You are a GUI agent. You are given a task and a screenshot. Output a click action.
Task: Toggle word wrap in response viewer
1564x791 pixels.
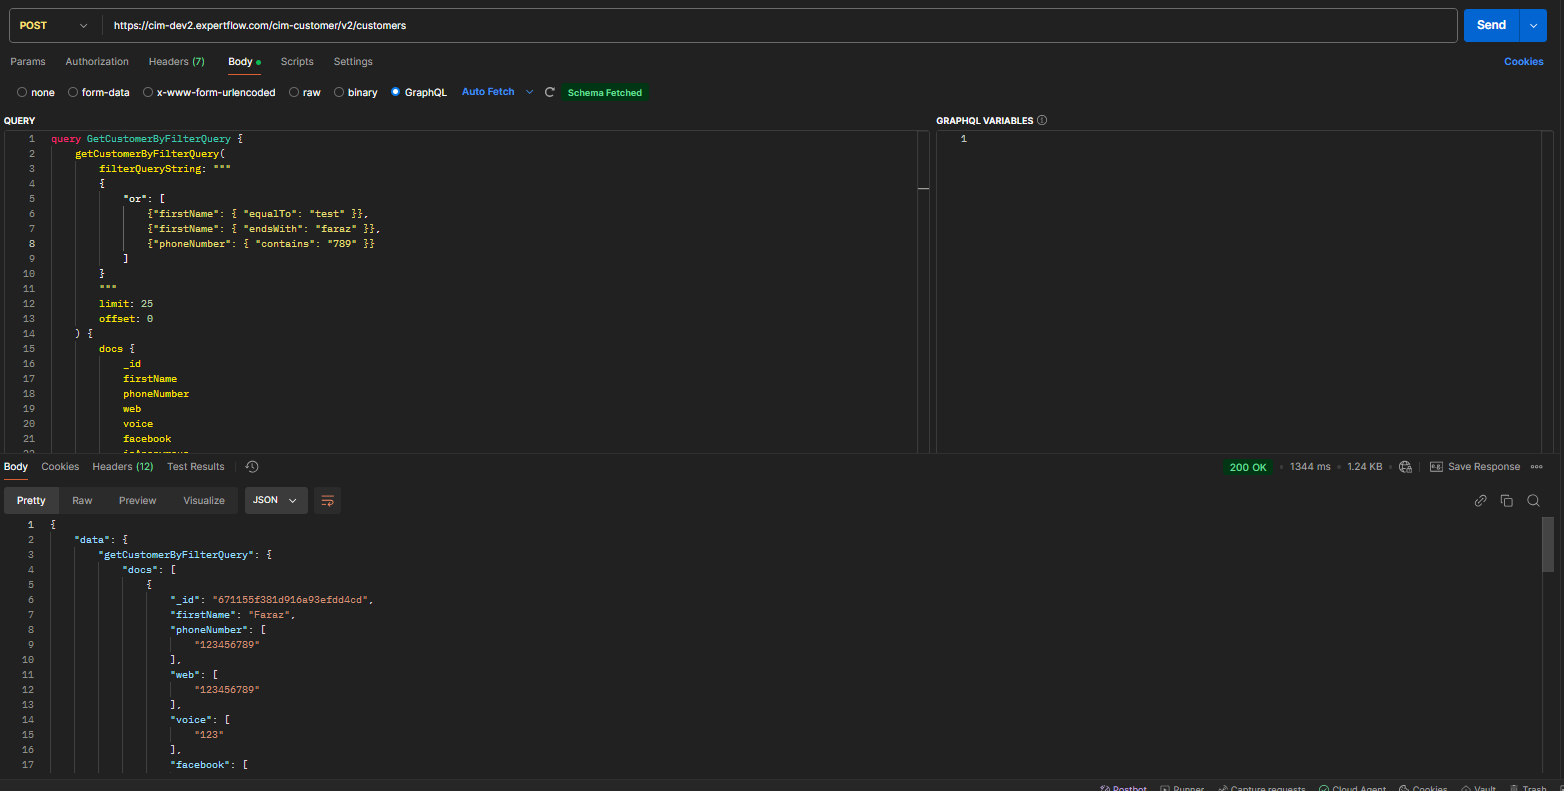pyautogui.click(x=327, y=501)
